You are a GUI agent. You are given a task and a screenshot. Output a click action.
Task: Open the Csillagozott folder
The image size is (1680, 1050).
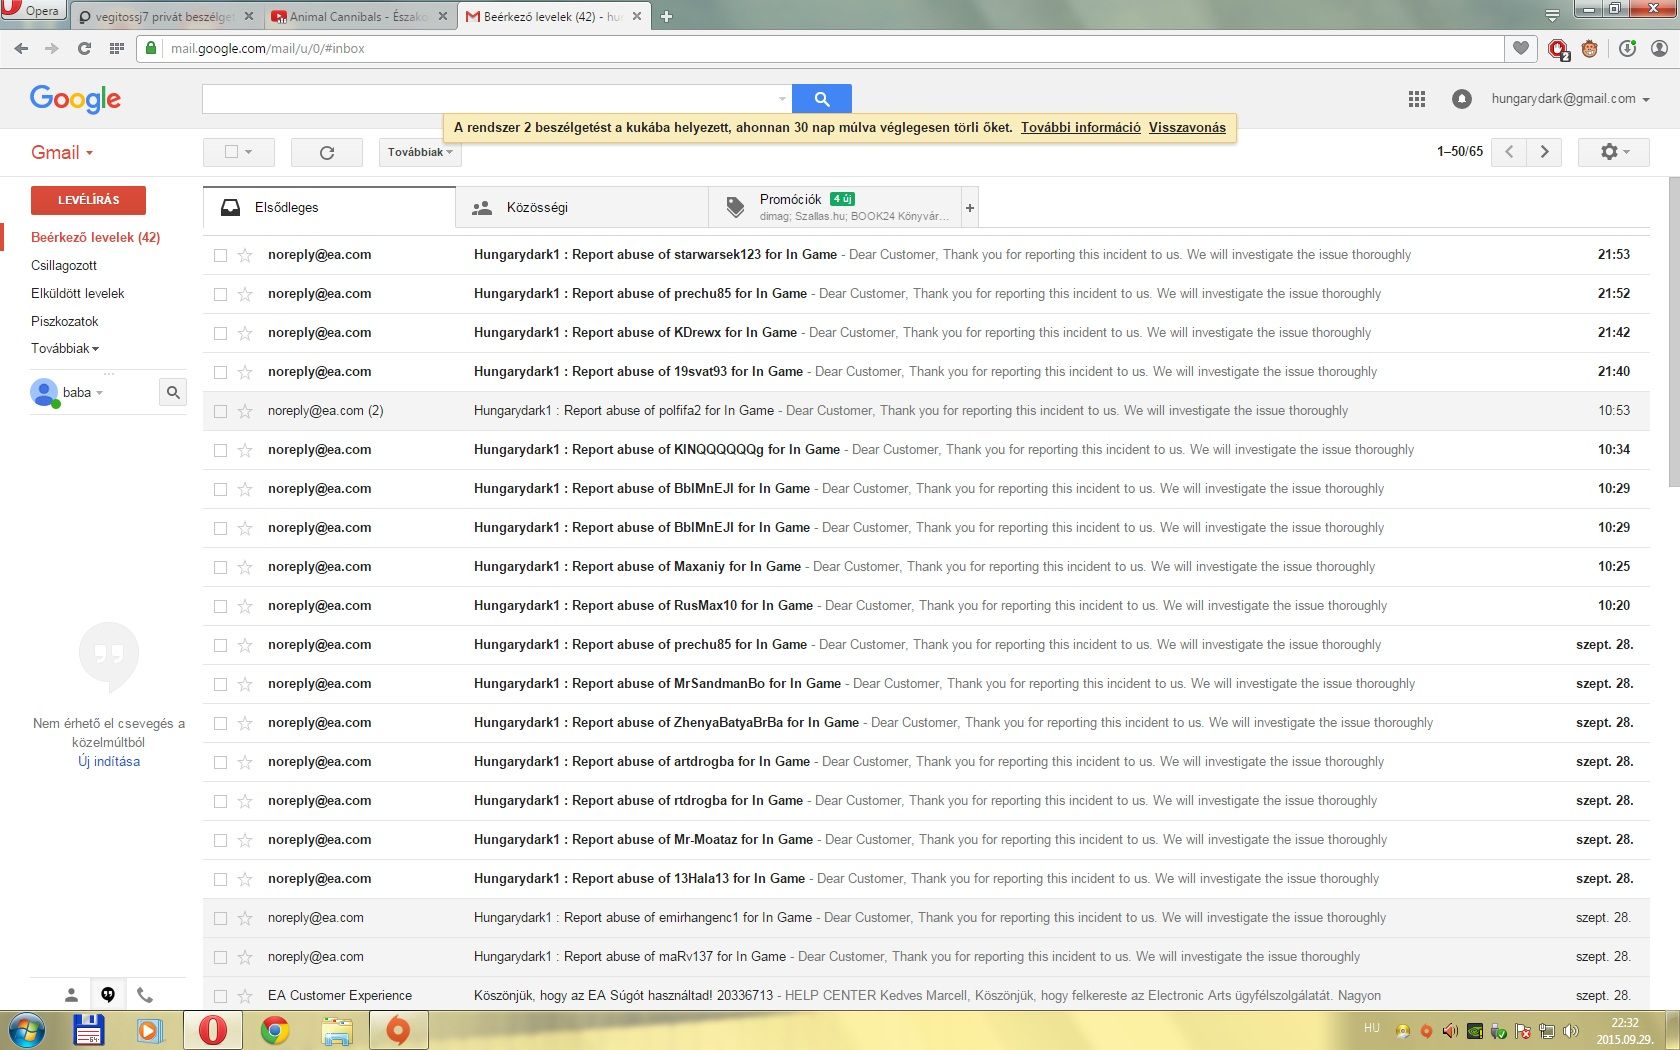pyautogui.click(x=64, y=266)
